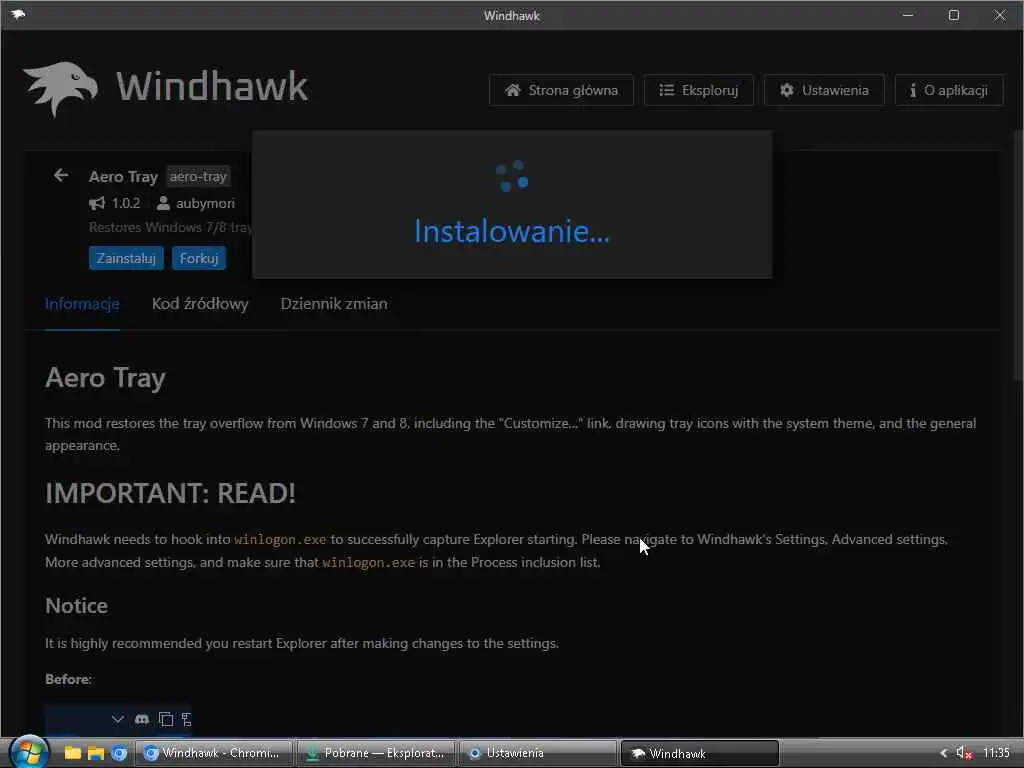This screenshot has height=768, width=1024.
Task: Click the IMPORTANT: READ! heading
Action: pyautogui.click(x=170, y=493)
